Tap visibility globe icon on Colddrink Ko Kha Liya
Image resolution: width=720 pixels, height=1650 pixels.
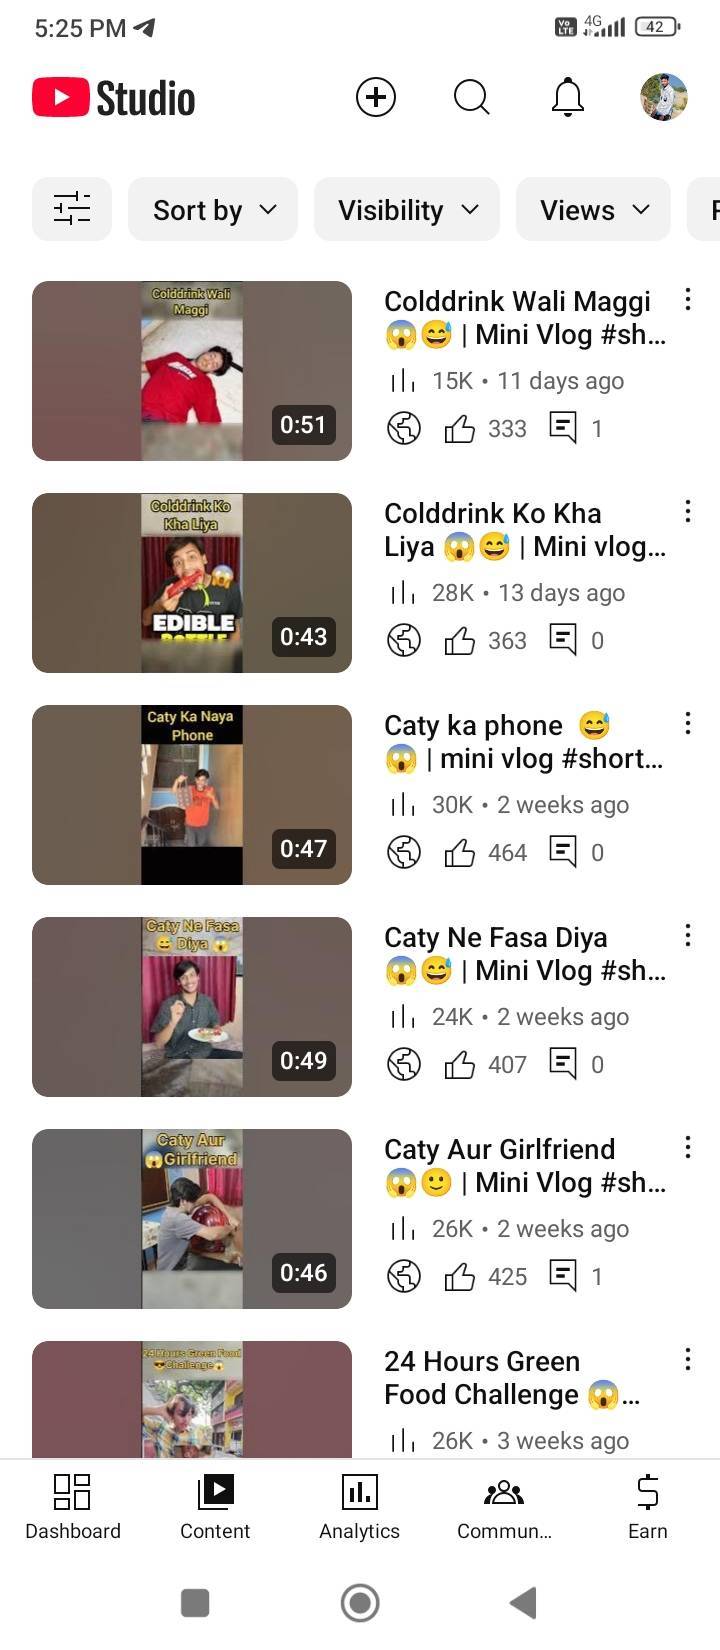pyautogui.click(x=404, y=640)
